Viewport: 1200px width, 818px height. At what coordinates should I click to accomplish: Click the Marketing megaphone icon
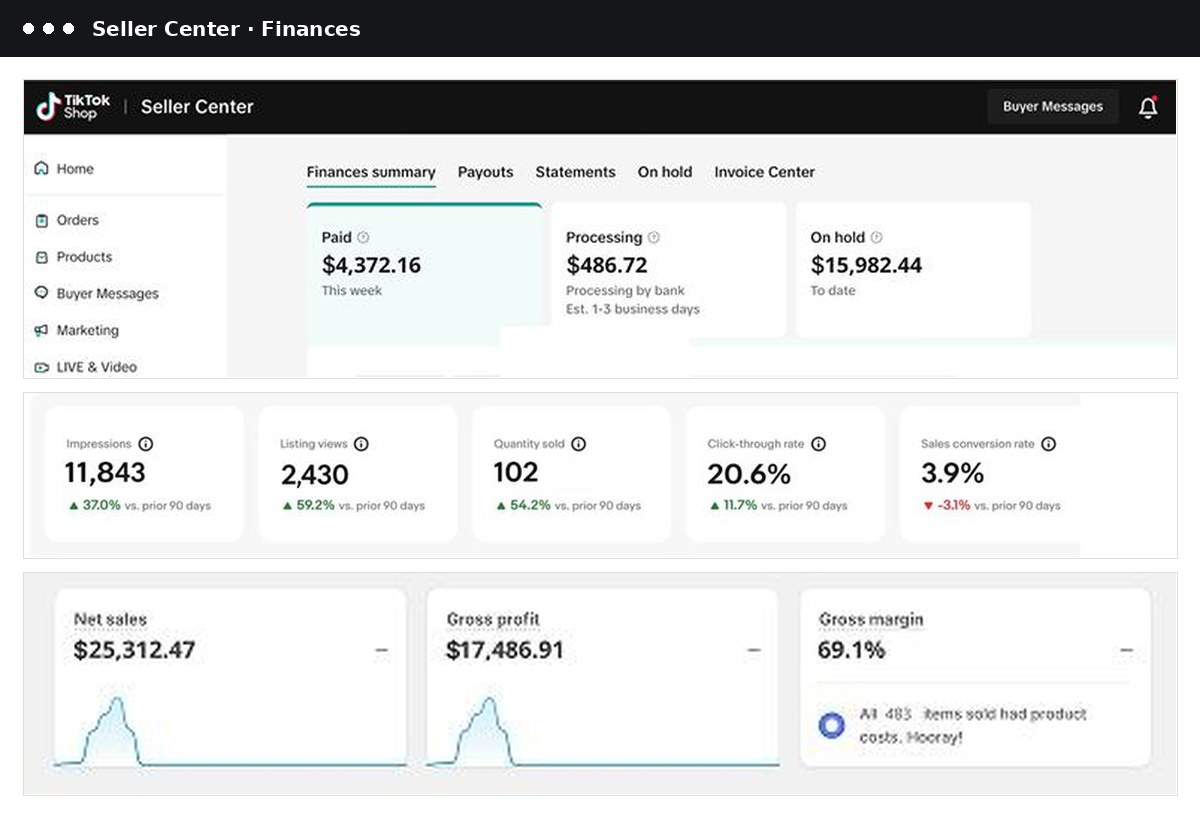[41, 330]
